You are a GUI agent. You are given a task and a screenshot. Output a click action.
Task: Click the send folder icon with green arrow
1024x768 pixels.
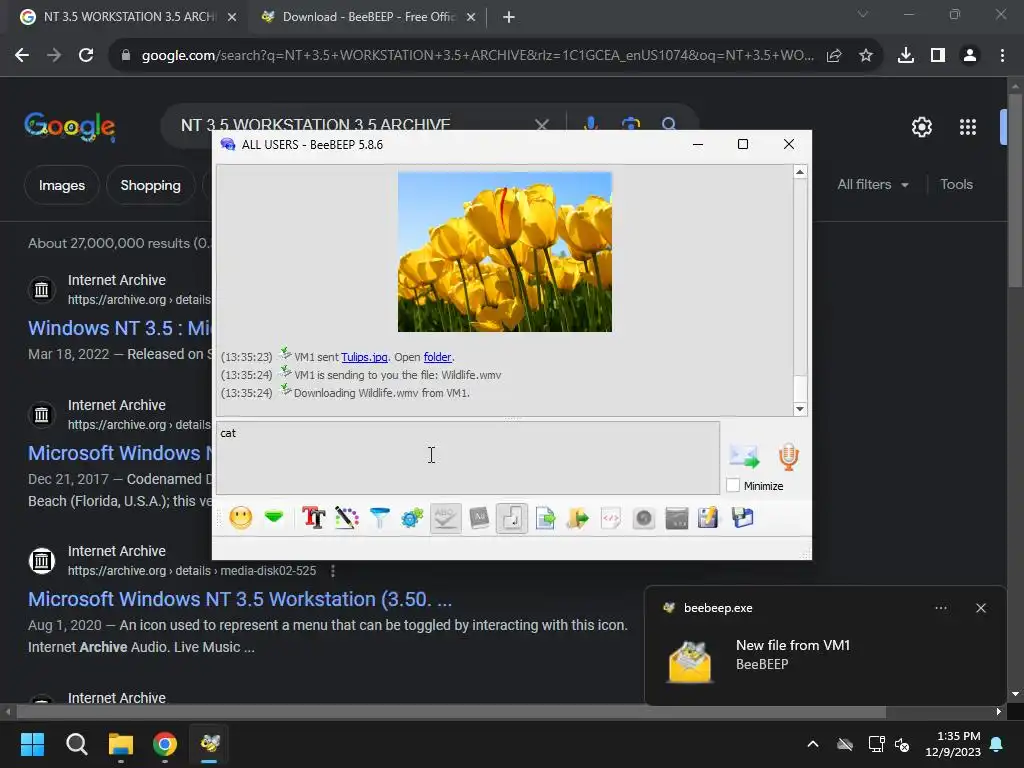coord(578,518)
